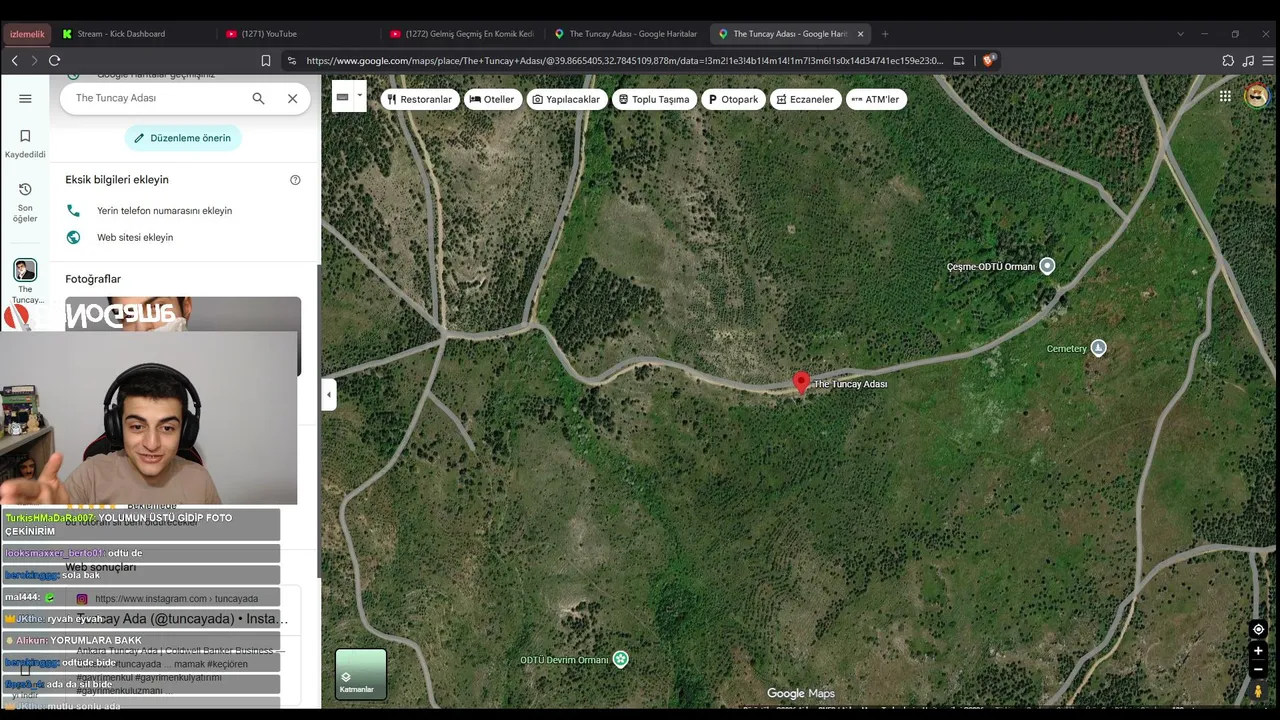This screenshot has width=1280, height=720.
Task: Open the Google Maps hamburger menu
Action: pyautogui.click(x=25, y=98)
